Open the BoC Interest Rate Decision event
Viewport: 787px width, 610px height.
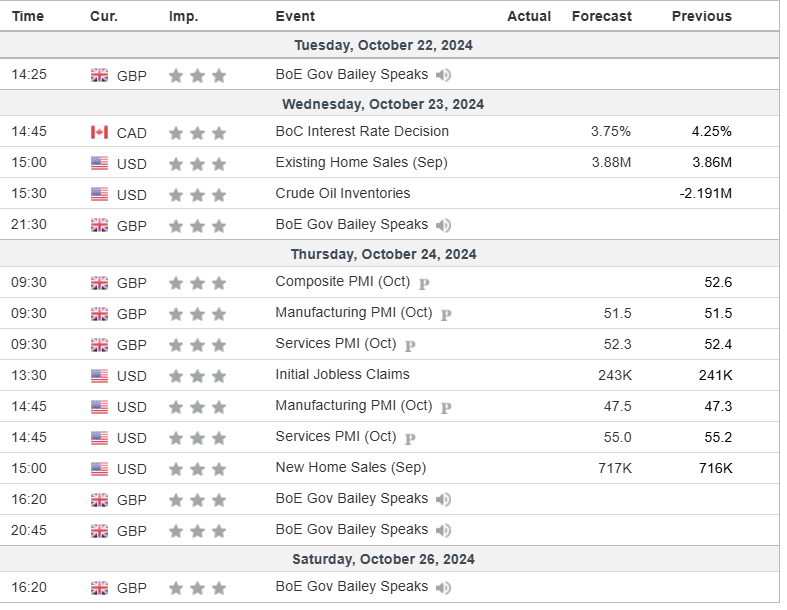(362, 131)
